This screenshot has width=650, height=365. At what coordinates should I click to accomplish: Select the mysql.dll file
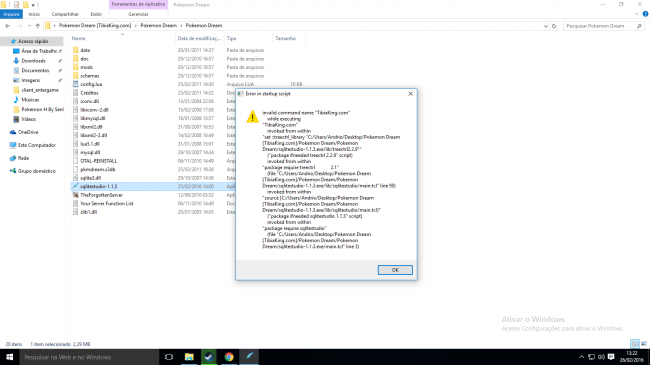tap(90, 152)
